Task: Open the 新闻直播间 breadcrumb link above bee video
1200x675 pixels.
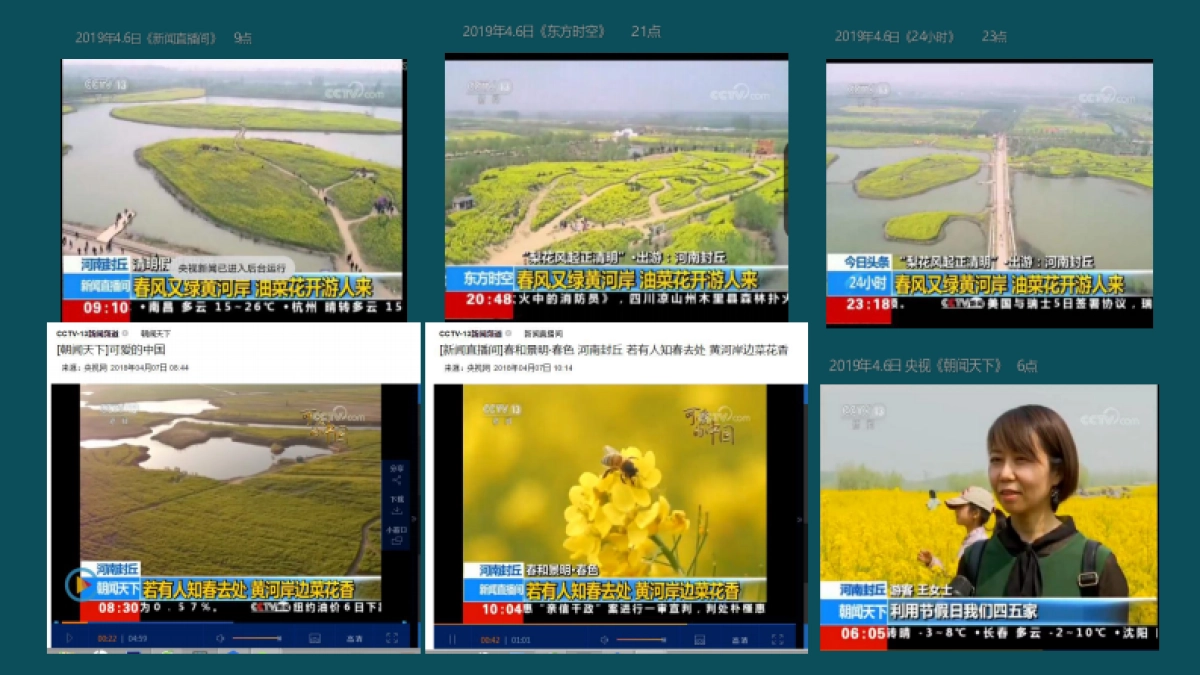Action: pos(543,333)
